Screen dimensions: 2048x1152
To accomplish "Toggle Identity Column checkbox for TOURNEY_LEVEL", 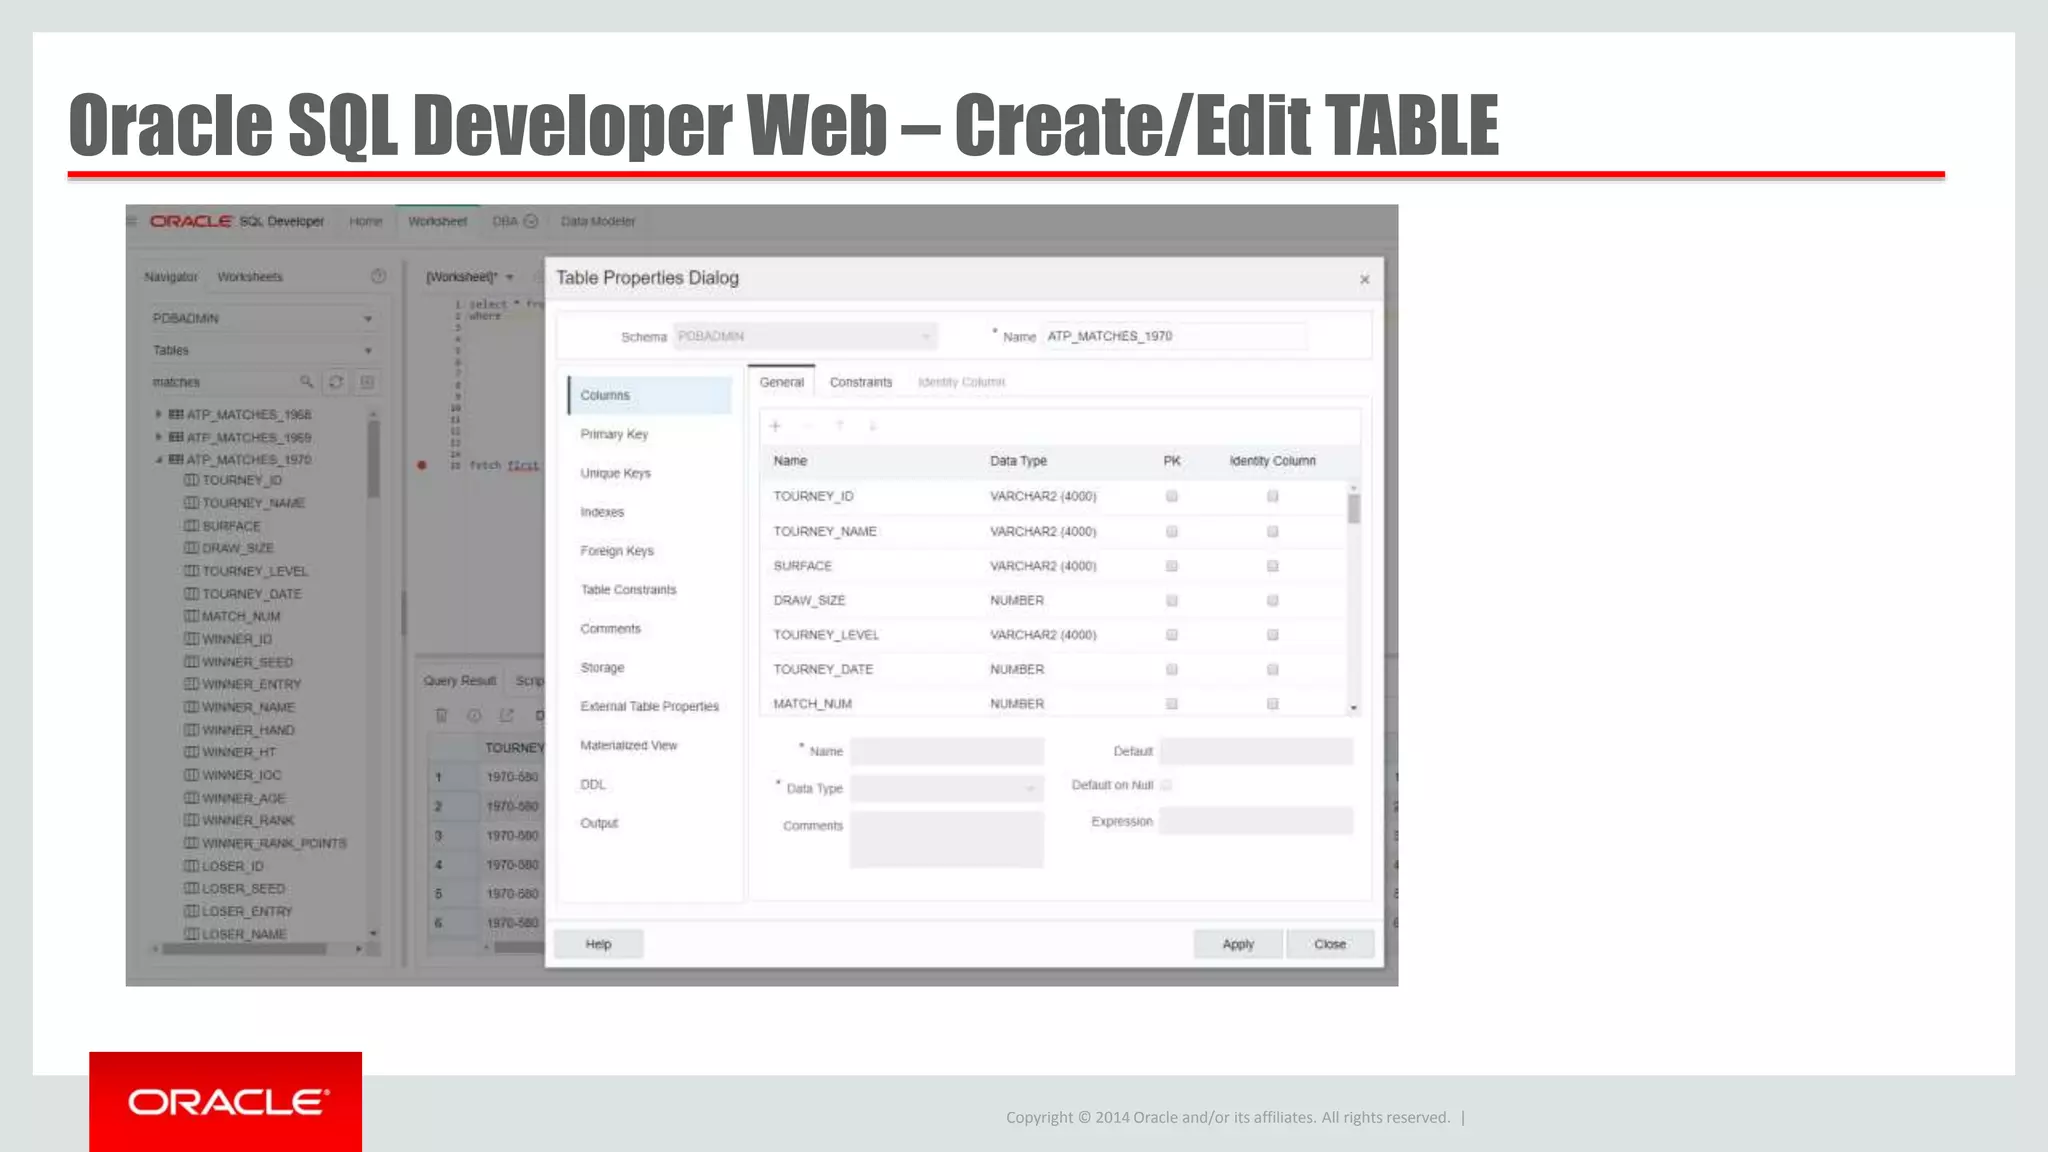I will (1273, 635).
